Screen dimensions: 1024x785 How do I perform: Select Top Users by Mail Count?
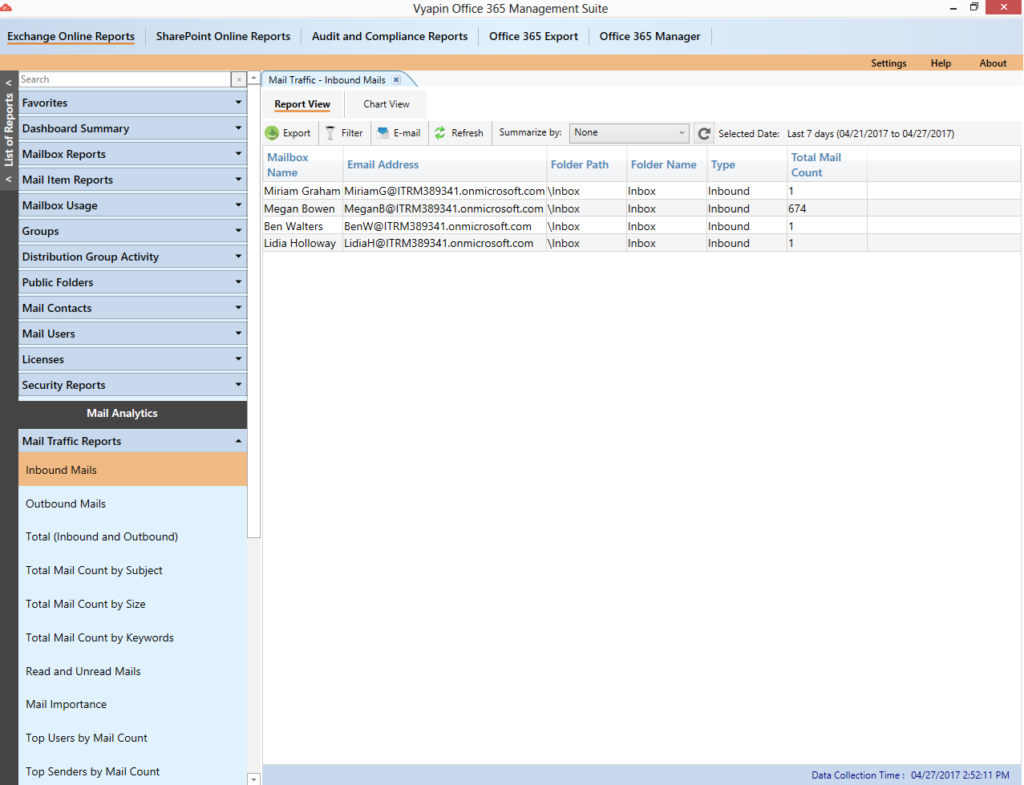tap(133, 738)
